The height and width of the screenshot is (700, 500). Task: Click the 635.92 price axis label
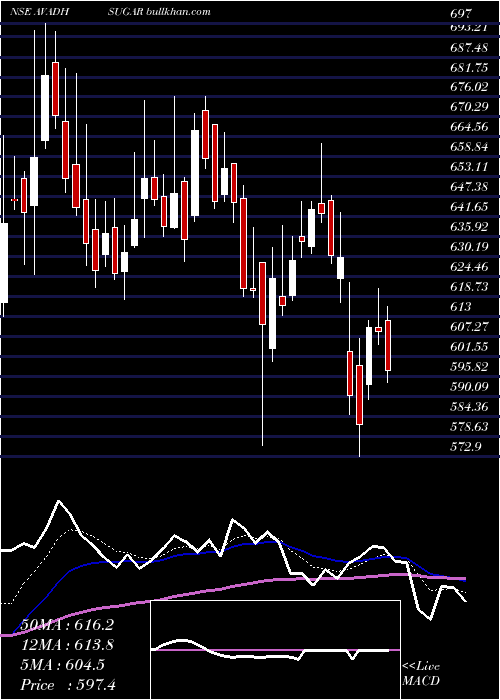click(x=469, y=227)
